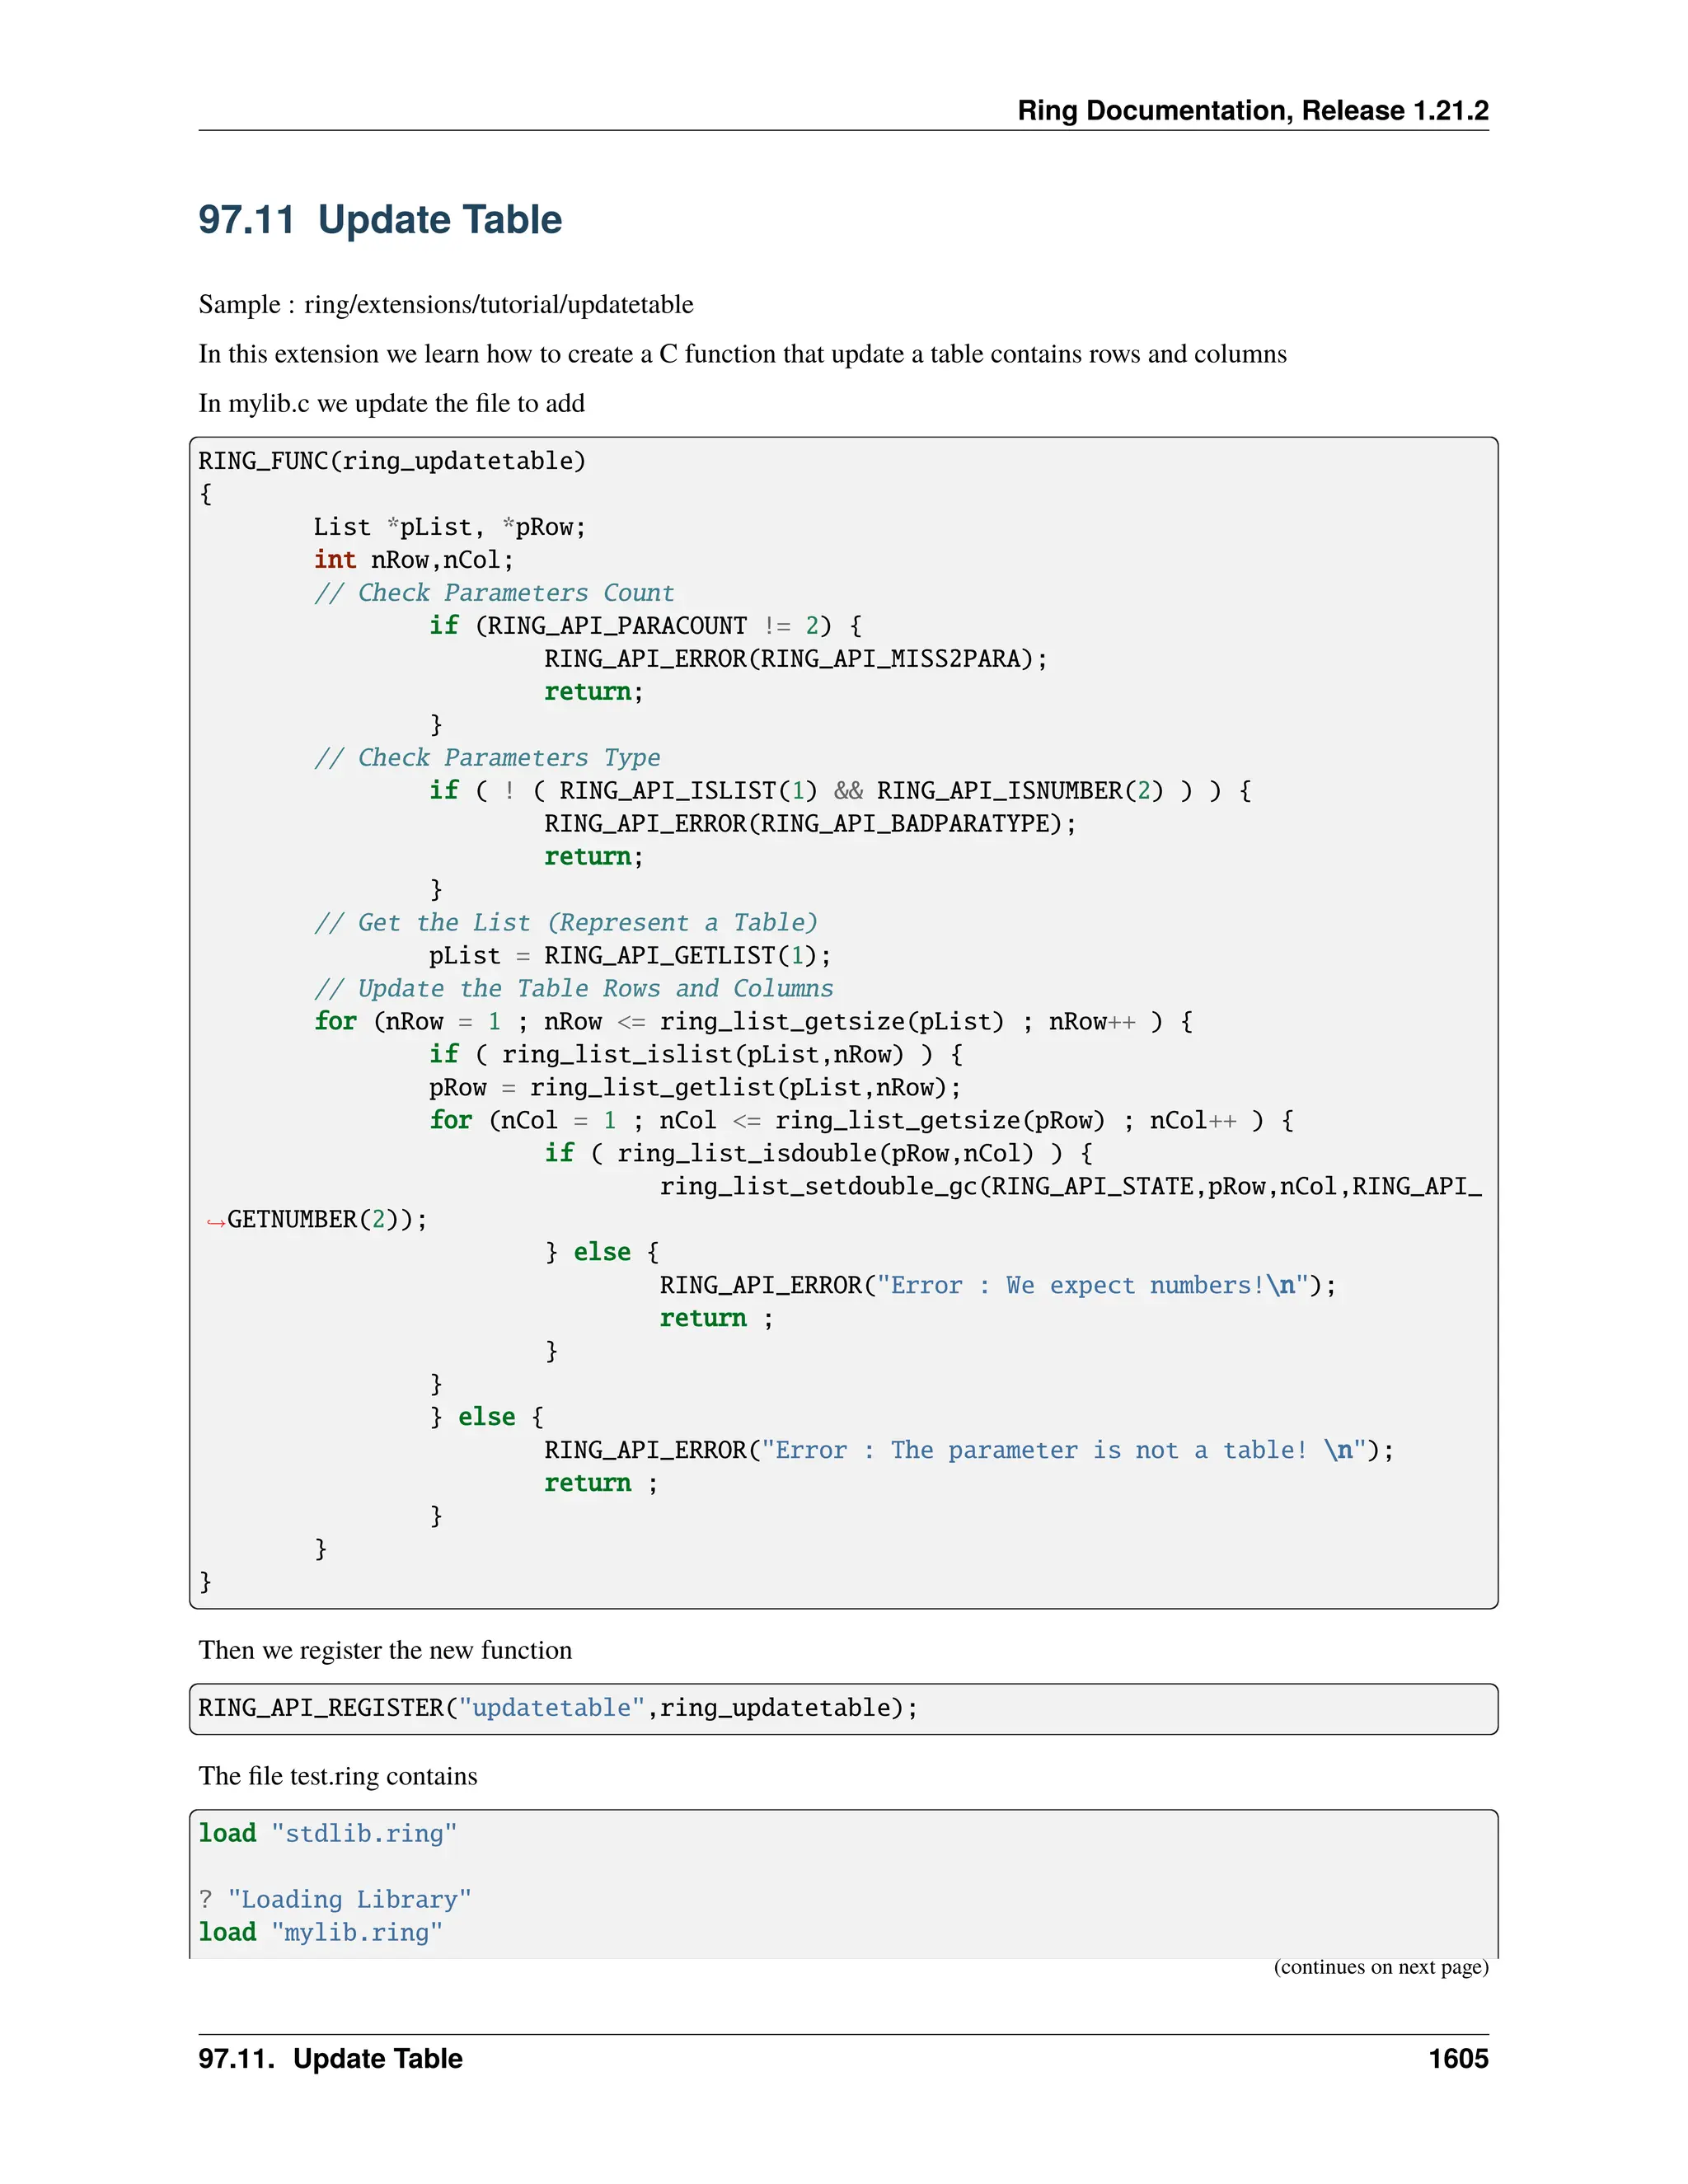Click 'pList = RING_API_GETLIST(1);' line
This screenshot has height=2184, width=1688.
pos(630,956)
